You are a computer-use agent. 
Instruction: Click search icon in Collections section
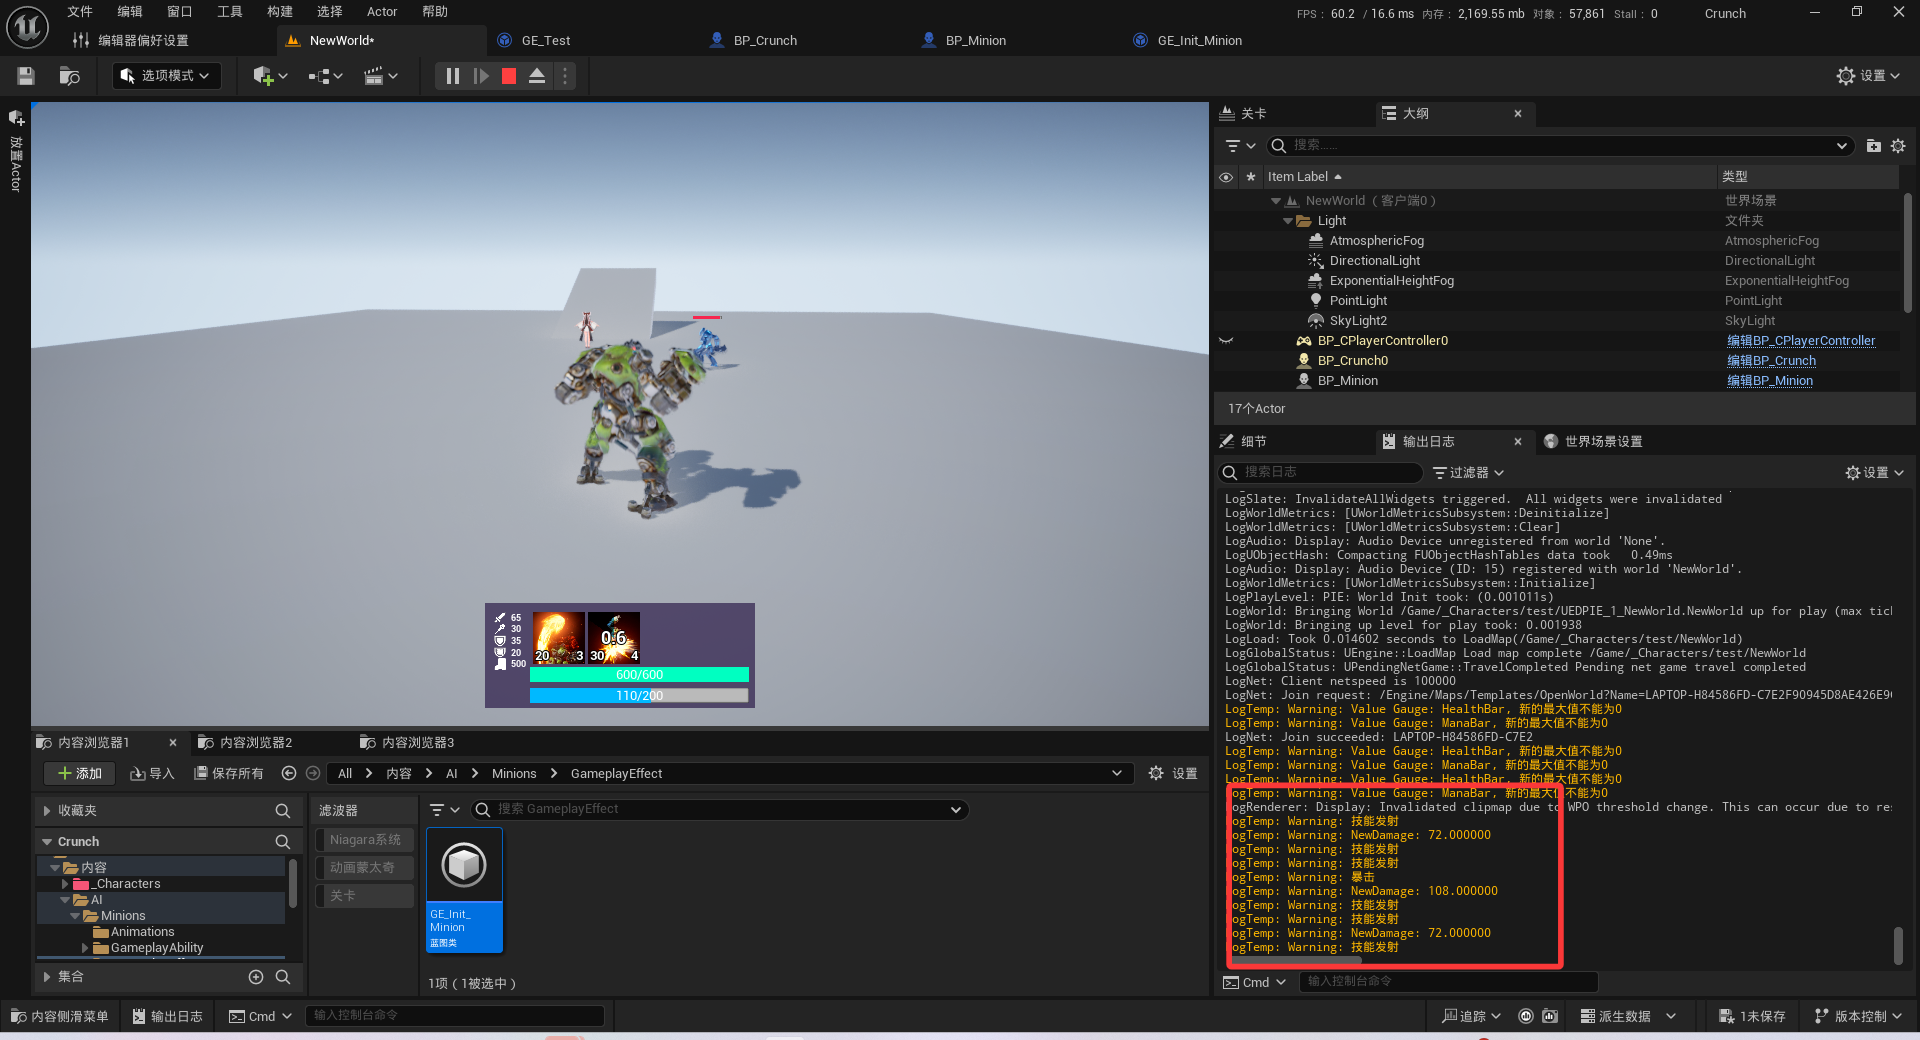[283, 977]
